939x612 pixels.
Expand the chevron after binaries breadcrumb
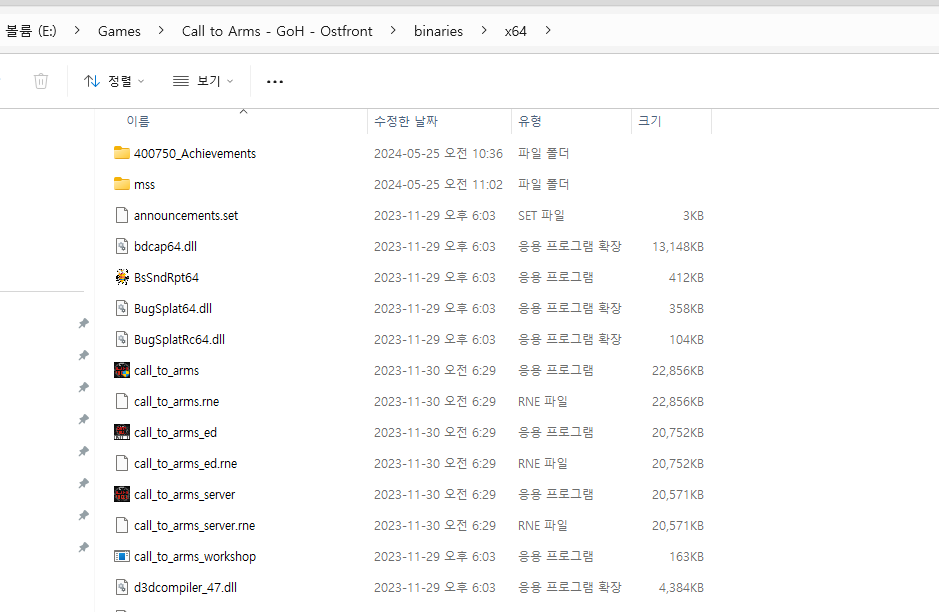tap(484, 30)
